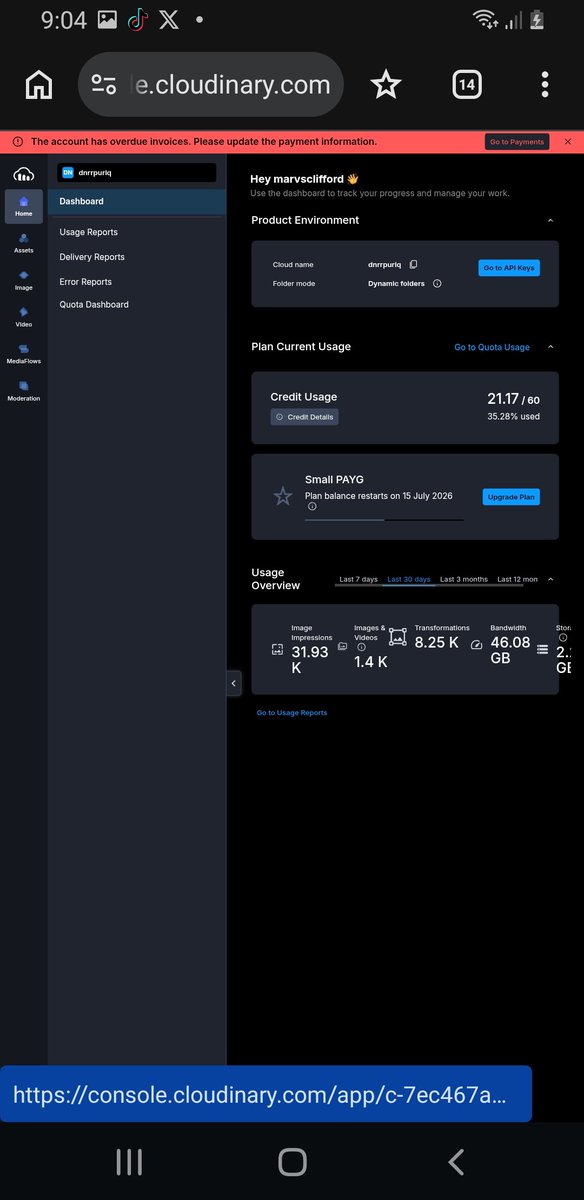Click the Images & Videos icon
Image resolution: width=584 pixels, height=1200 pixels.
(x=342, y=647)
